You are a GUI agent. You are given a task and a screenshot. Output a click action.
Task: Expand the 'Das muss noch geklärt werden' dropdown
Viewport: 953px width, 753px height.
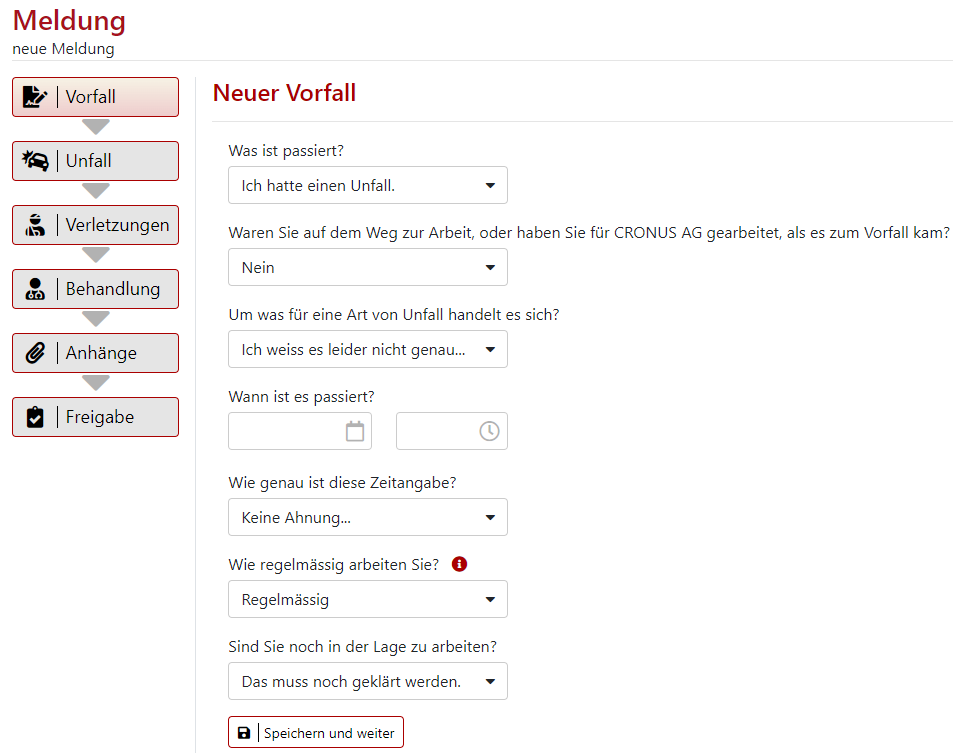367,681
